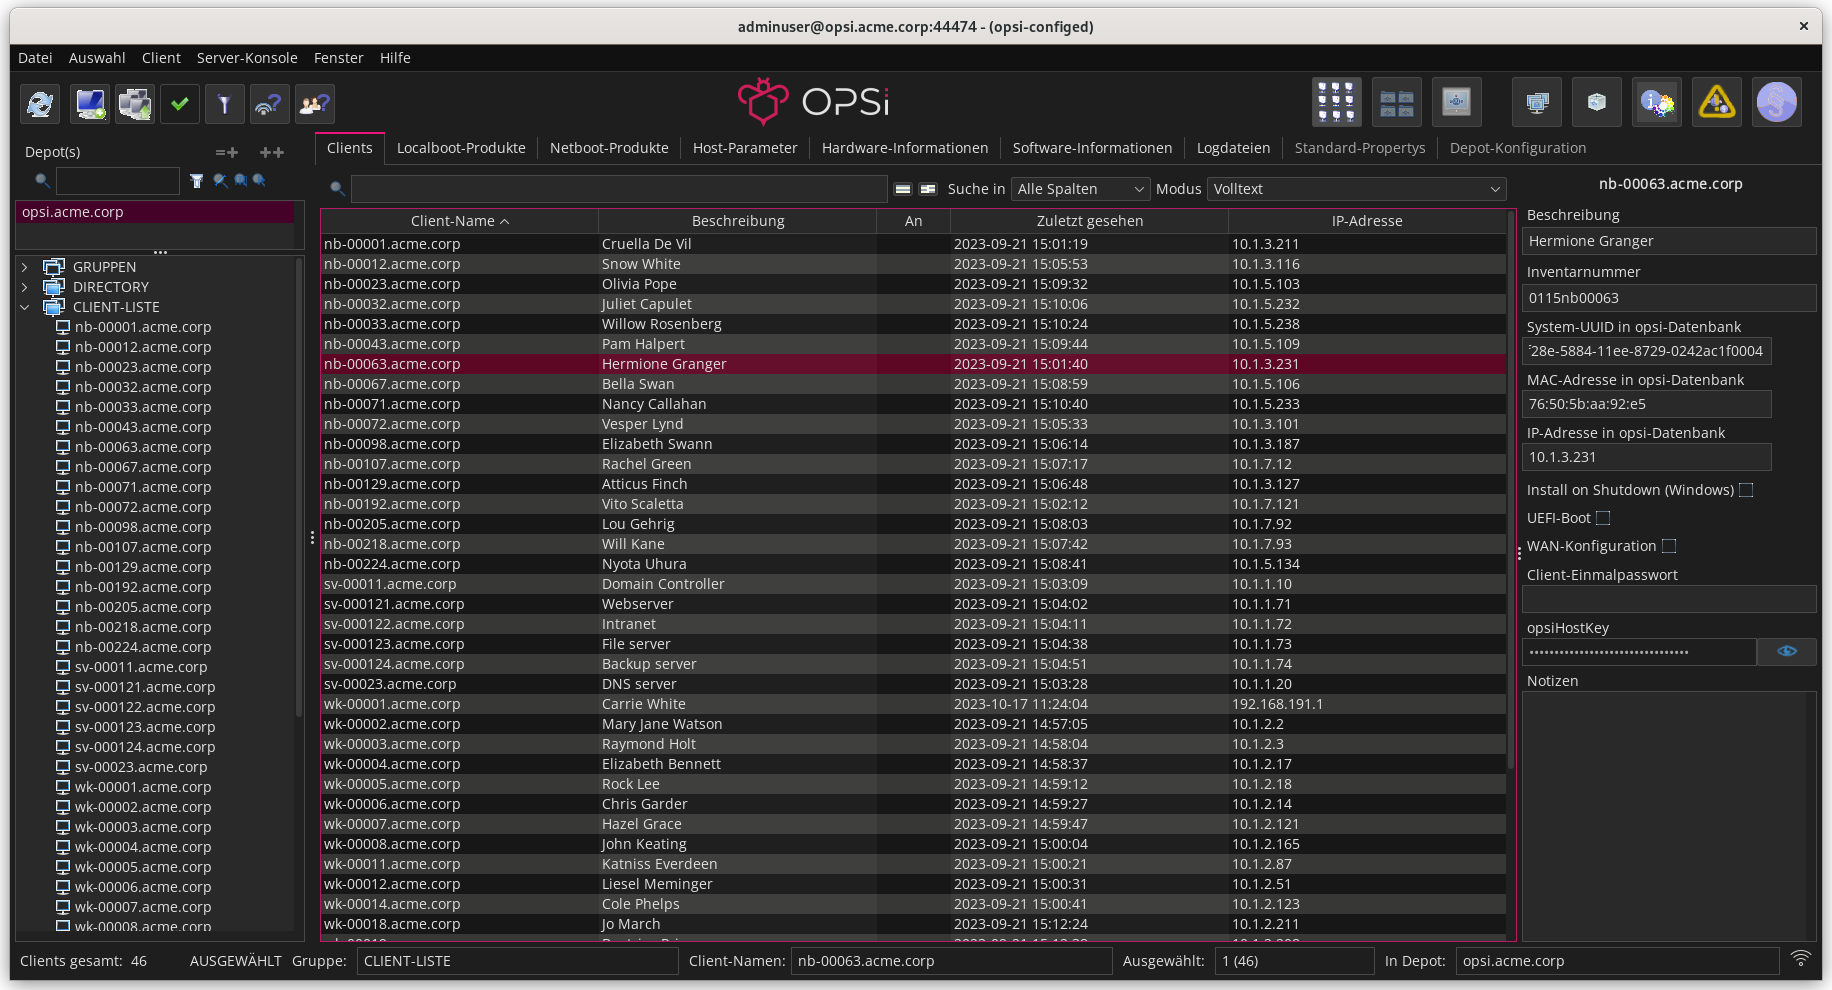This screenshot has height=990, width=1832.
Task: Click the '++' select all depots icon
Action: click(271, 152)
